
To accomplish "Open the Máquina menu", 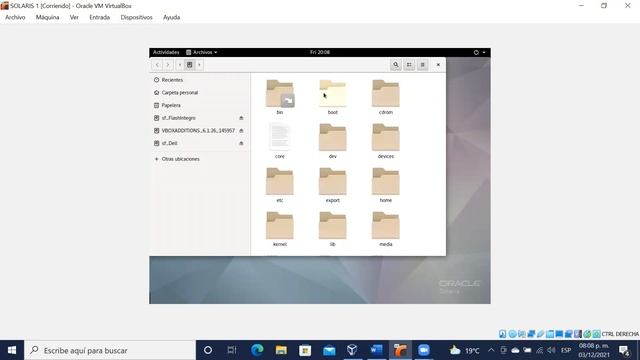I will click(x=47, y=17).
